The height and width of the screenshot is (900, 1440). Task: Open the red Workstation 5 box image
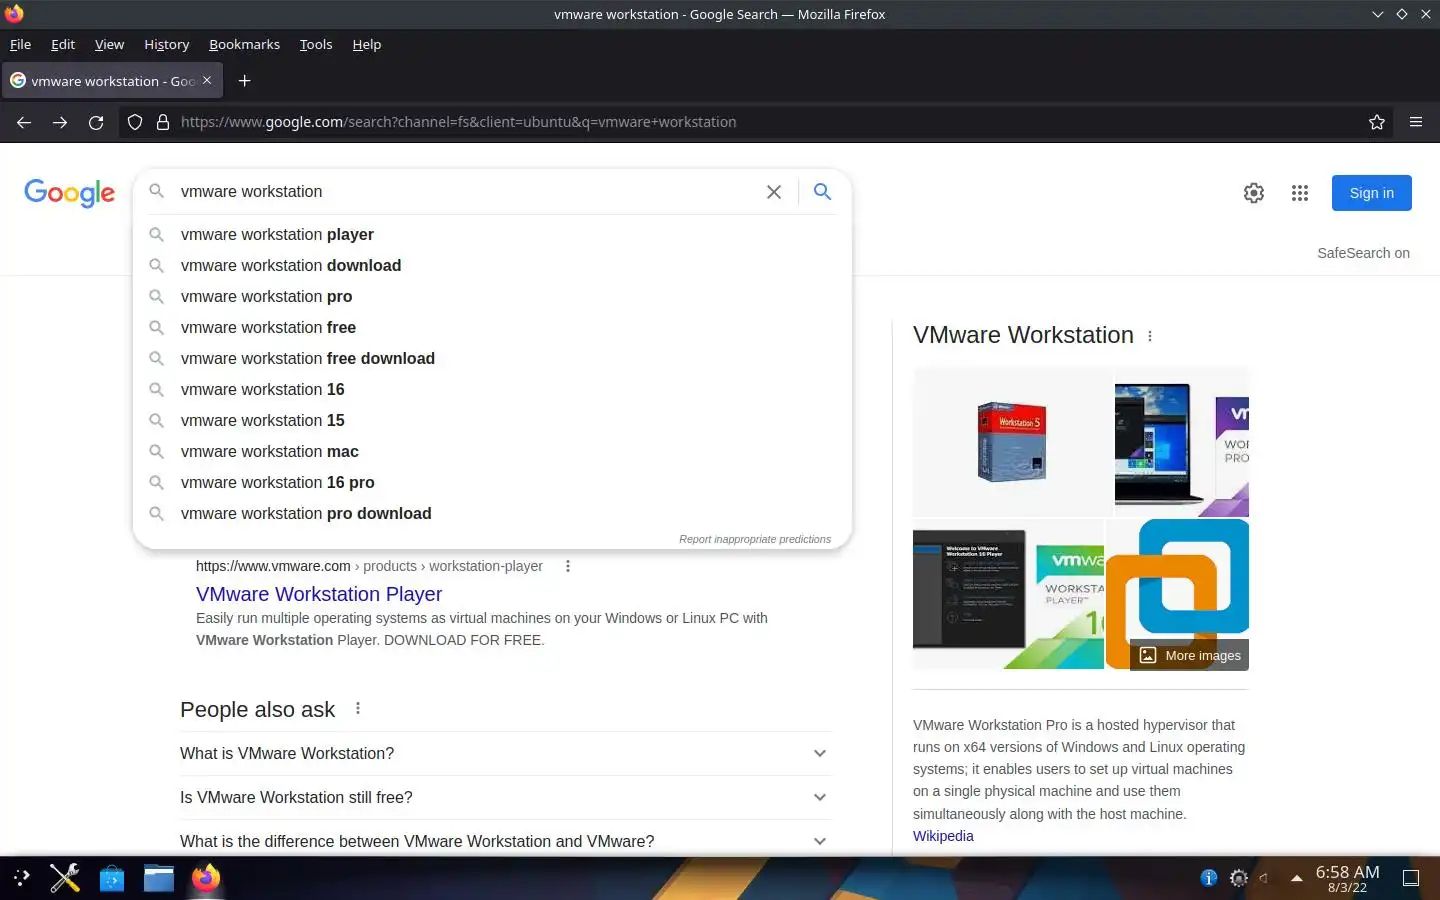tap(1012, 441)
